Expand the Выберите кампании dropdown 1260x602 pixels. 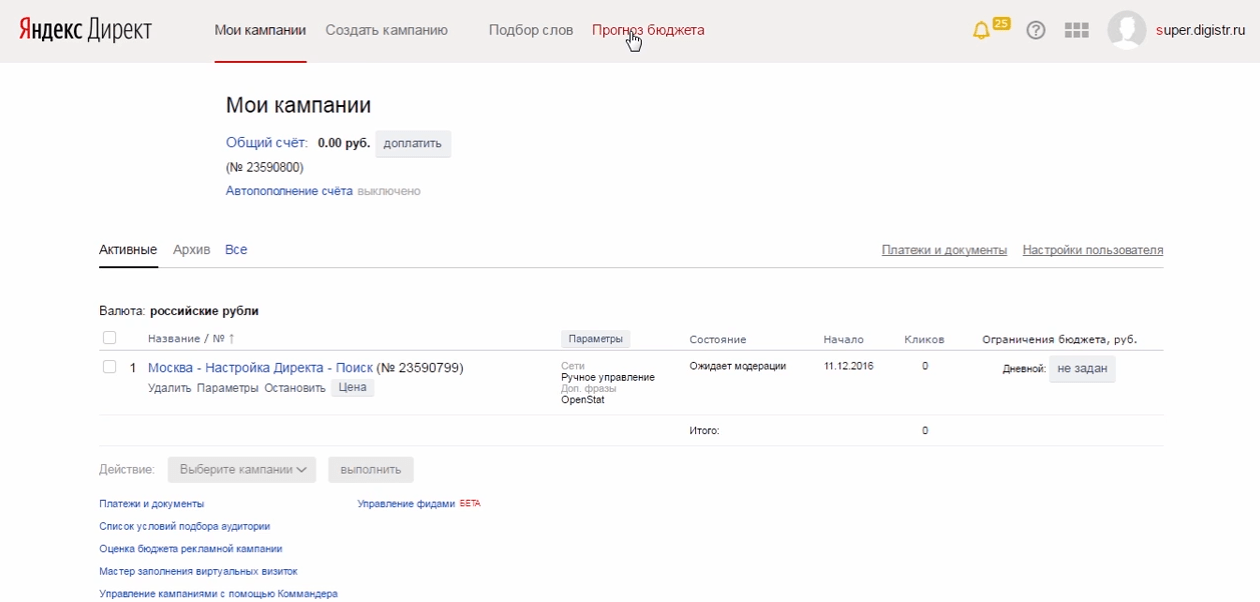click(242, 469)
